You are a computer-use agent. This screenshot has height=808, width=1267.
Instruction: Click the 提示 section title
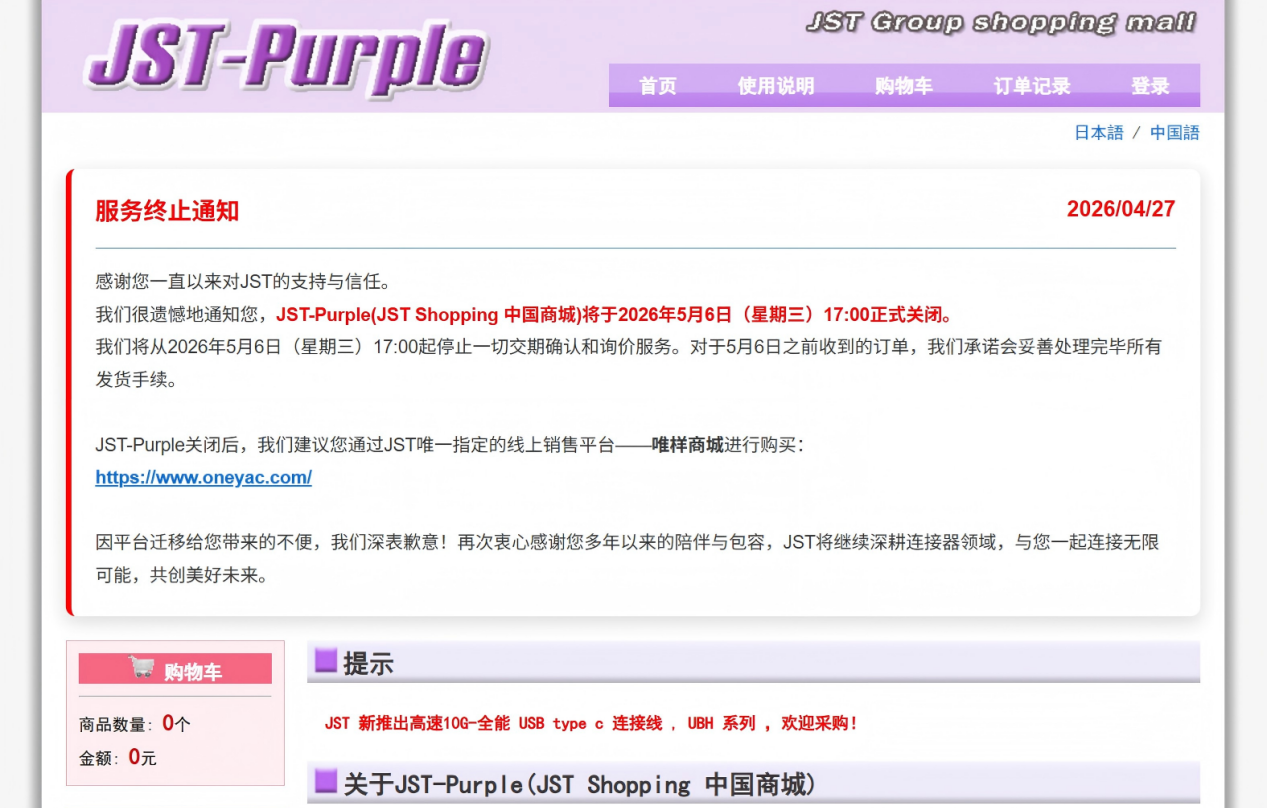click(369, 663)
